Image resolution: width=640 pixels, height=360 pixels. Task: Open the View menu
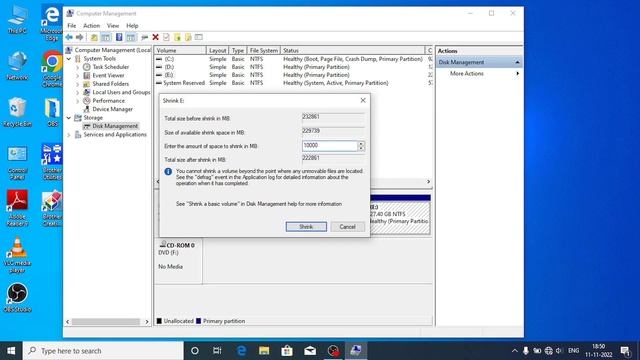click(113, 26)
